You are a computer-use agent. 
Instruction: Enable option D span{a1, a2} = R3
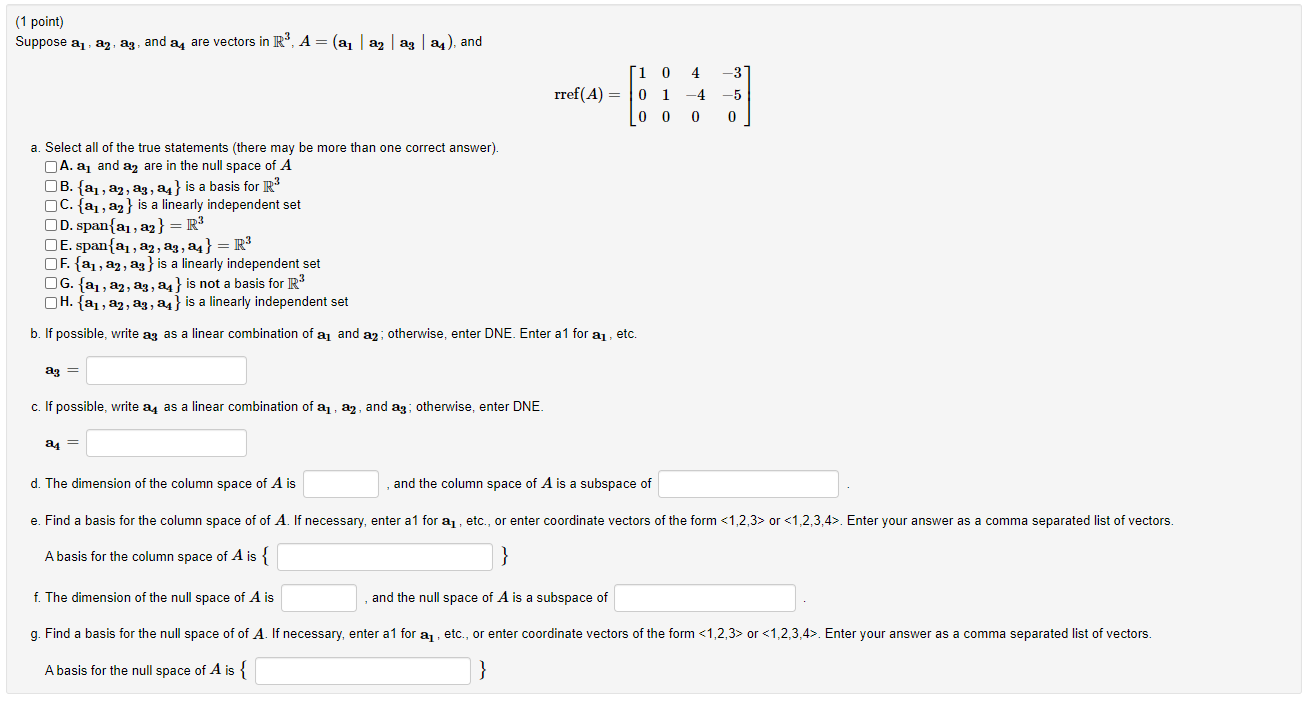pos(49,224)
